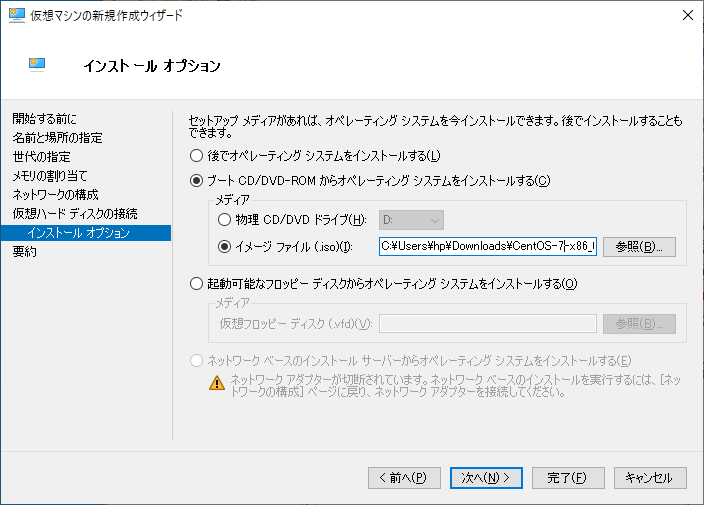Viewport: 704px width, 505px height.
Task: Open the D: drive dropdown
Action: (411, 220)
